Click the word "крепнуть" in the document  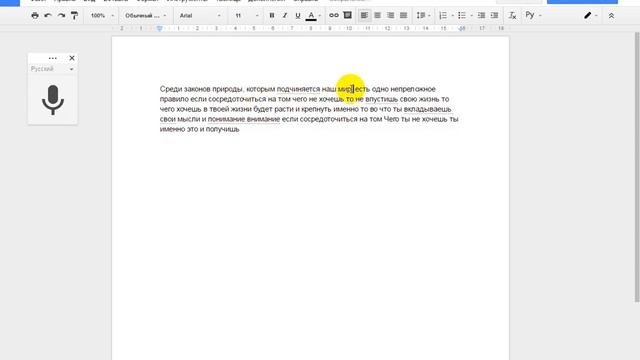pos(316,109)
